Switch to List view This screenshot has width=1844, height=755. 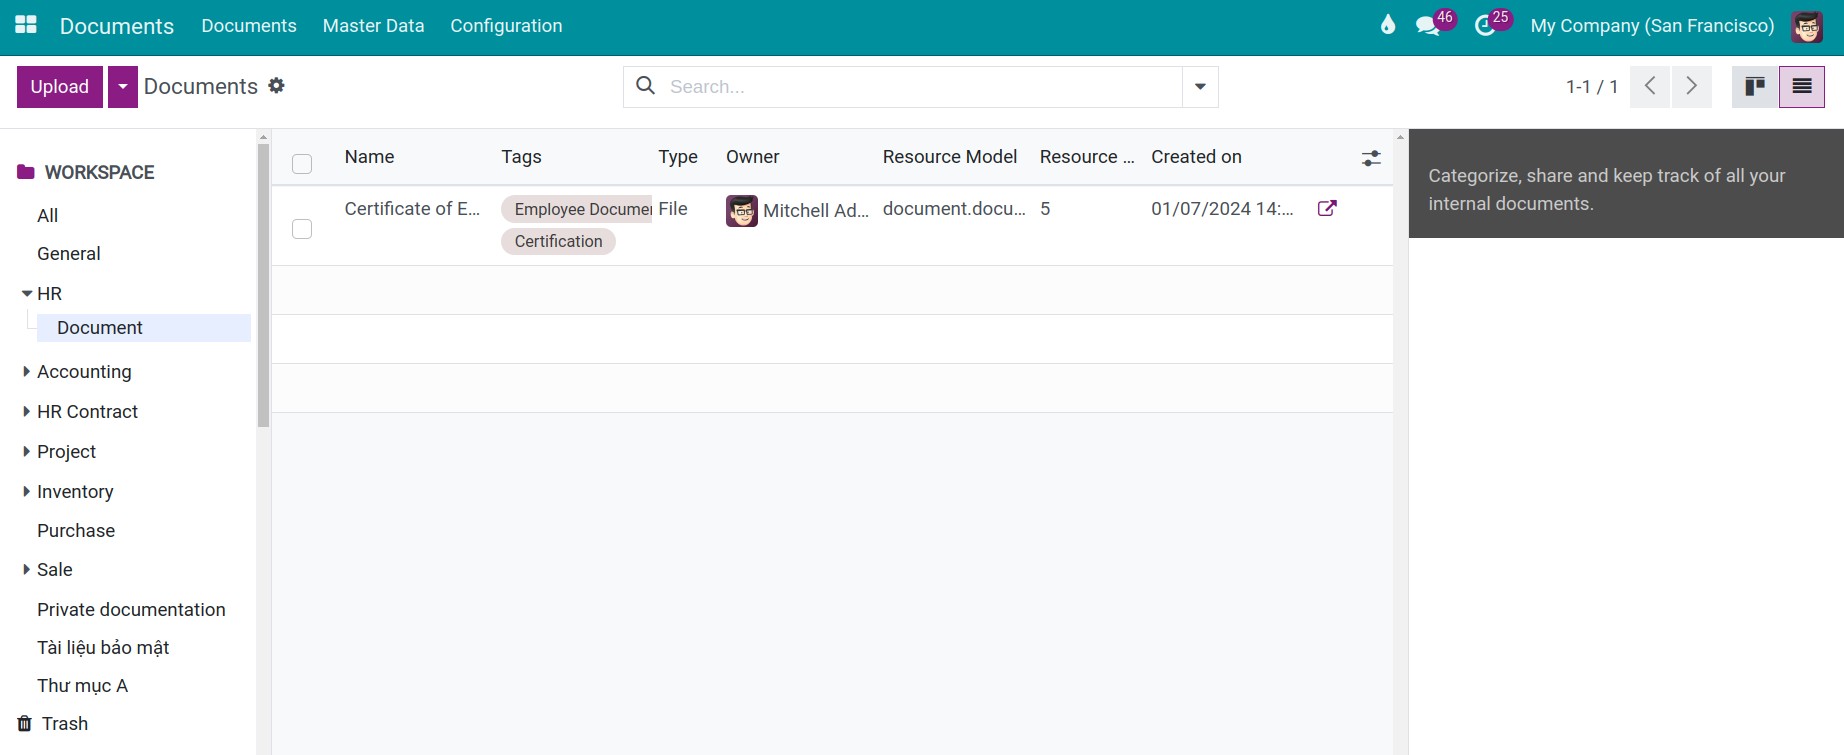pyautogui.click(x=1802, y=87)
